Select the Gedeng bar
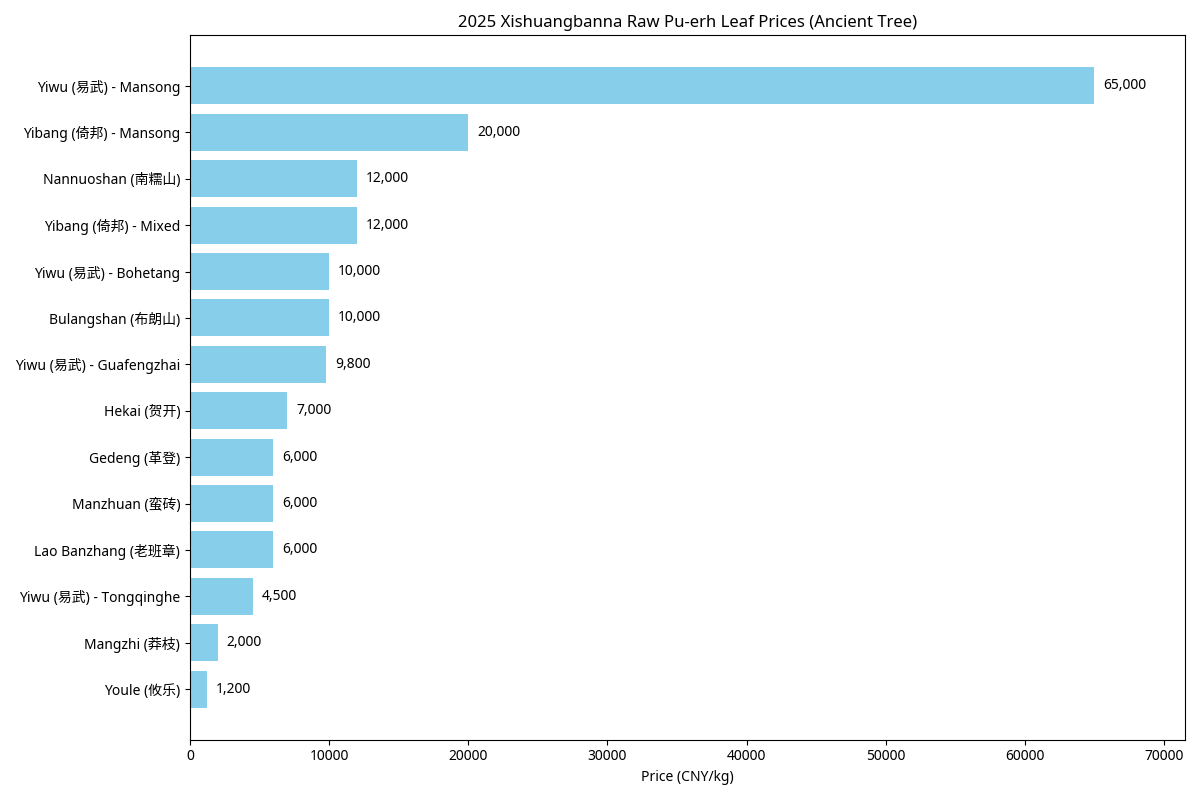1200x800 pixels. (231, 457)
